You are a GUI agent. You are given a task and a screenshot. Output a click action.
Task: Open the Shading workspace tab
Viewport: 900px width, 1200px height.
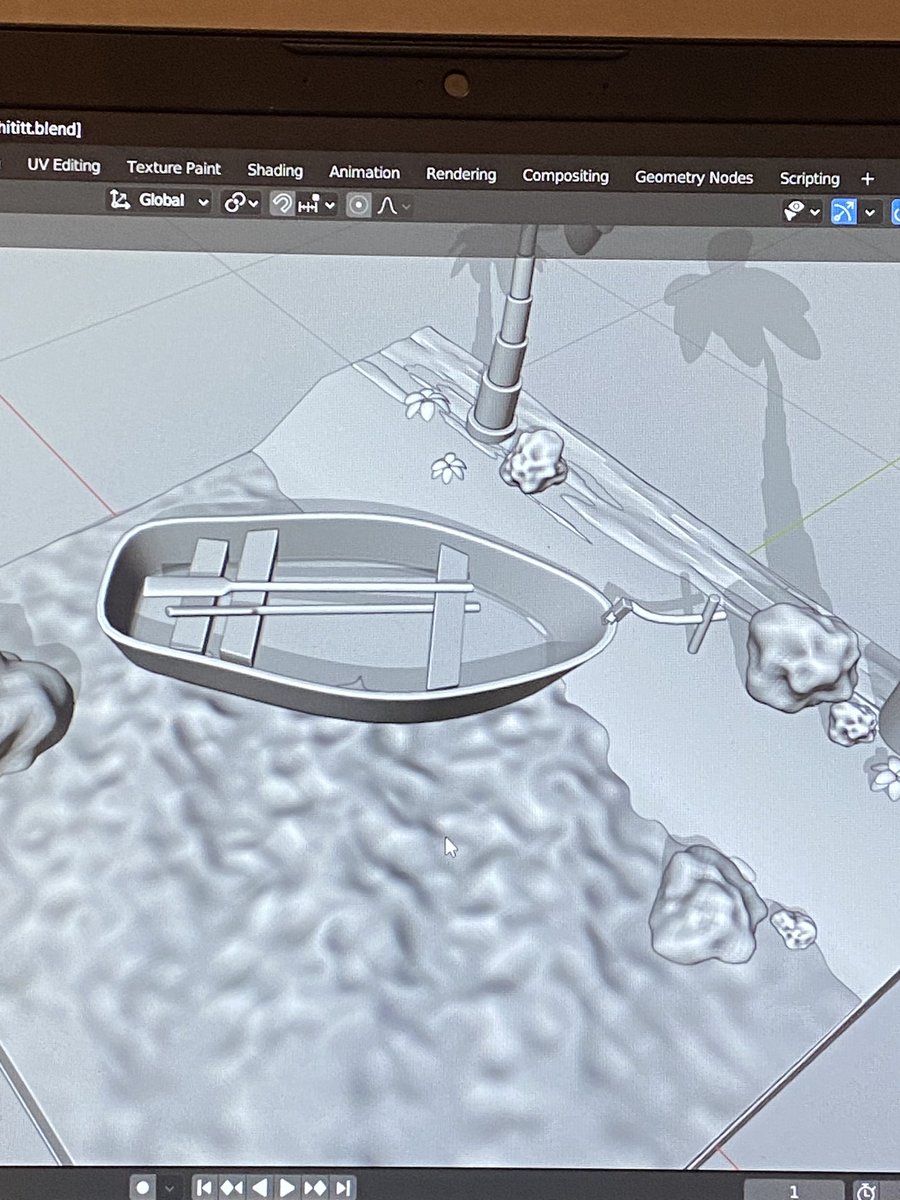275,170
